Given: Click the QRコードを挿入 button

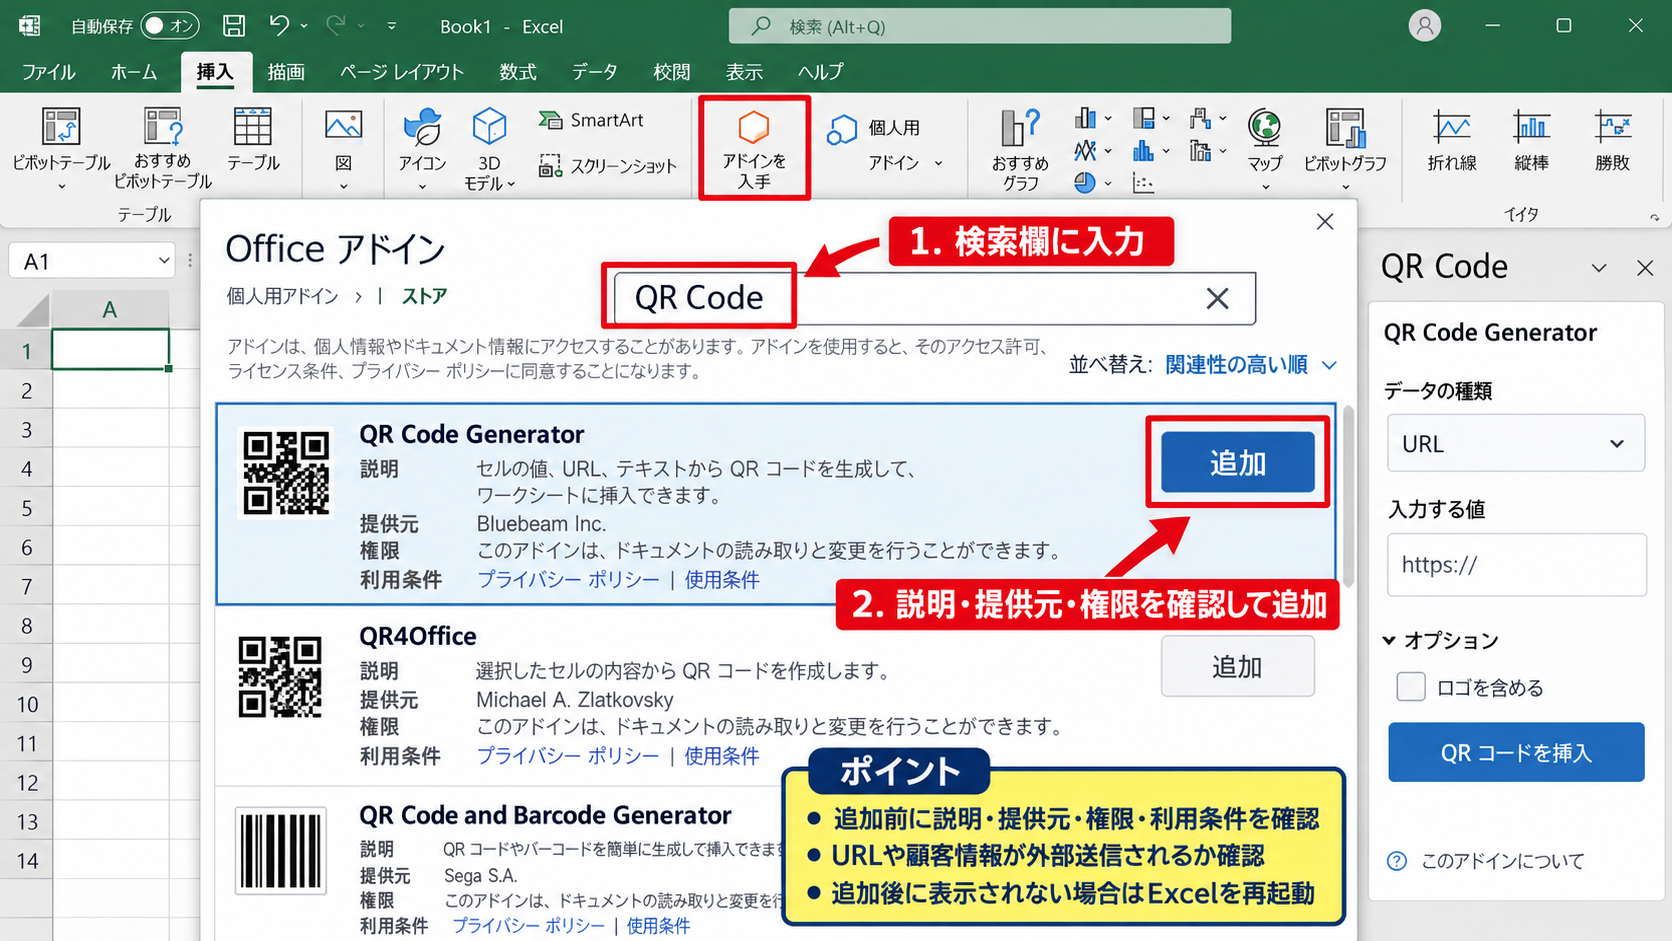Looking at the screenshot, I should [1516, 752].
